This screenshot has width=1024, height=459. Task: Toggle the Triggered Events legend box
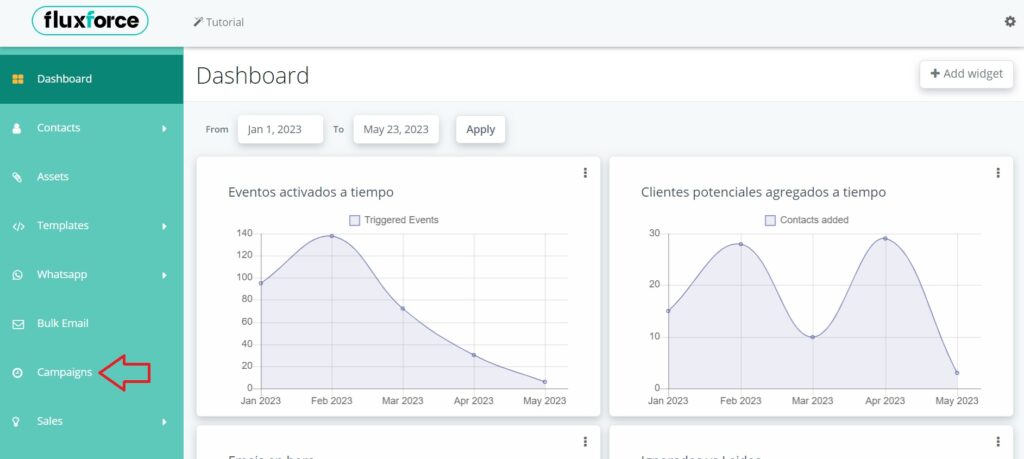tap(355, 221)
